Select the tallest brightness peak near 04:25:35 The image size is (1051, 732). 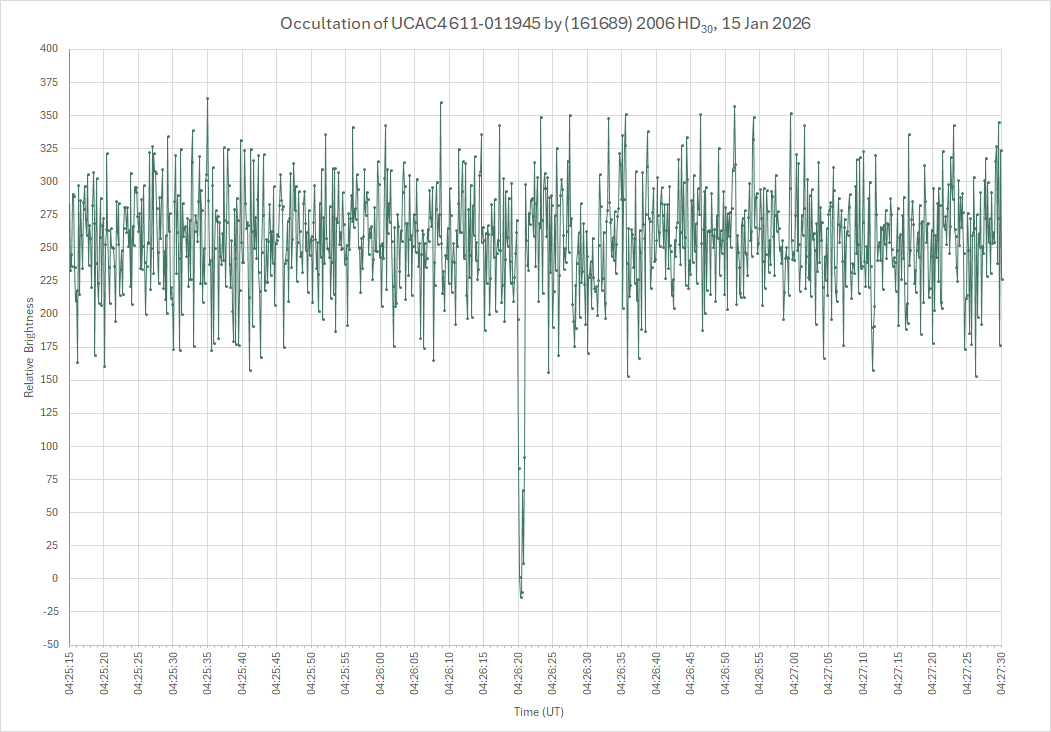click(207, 98)
